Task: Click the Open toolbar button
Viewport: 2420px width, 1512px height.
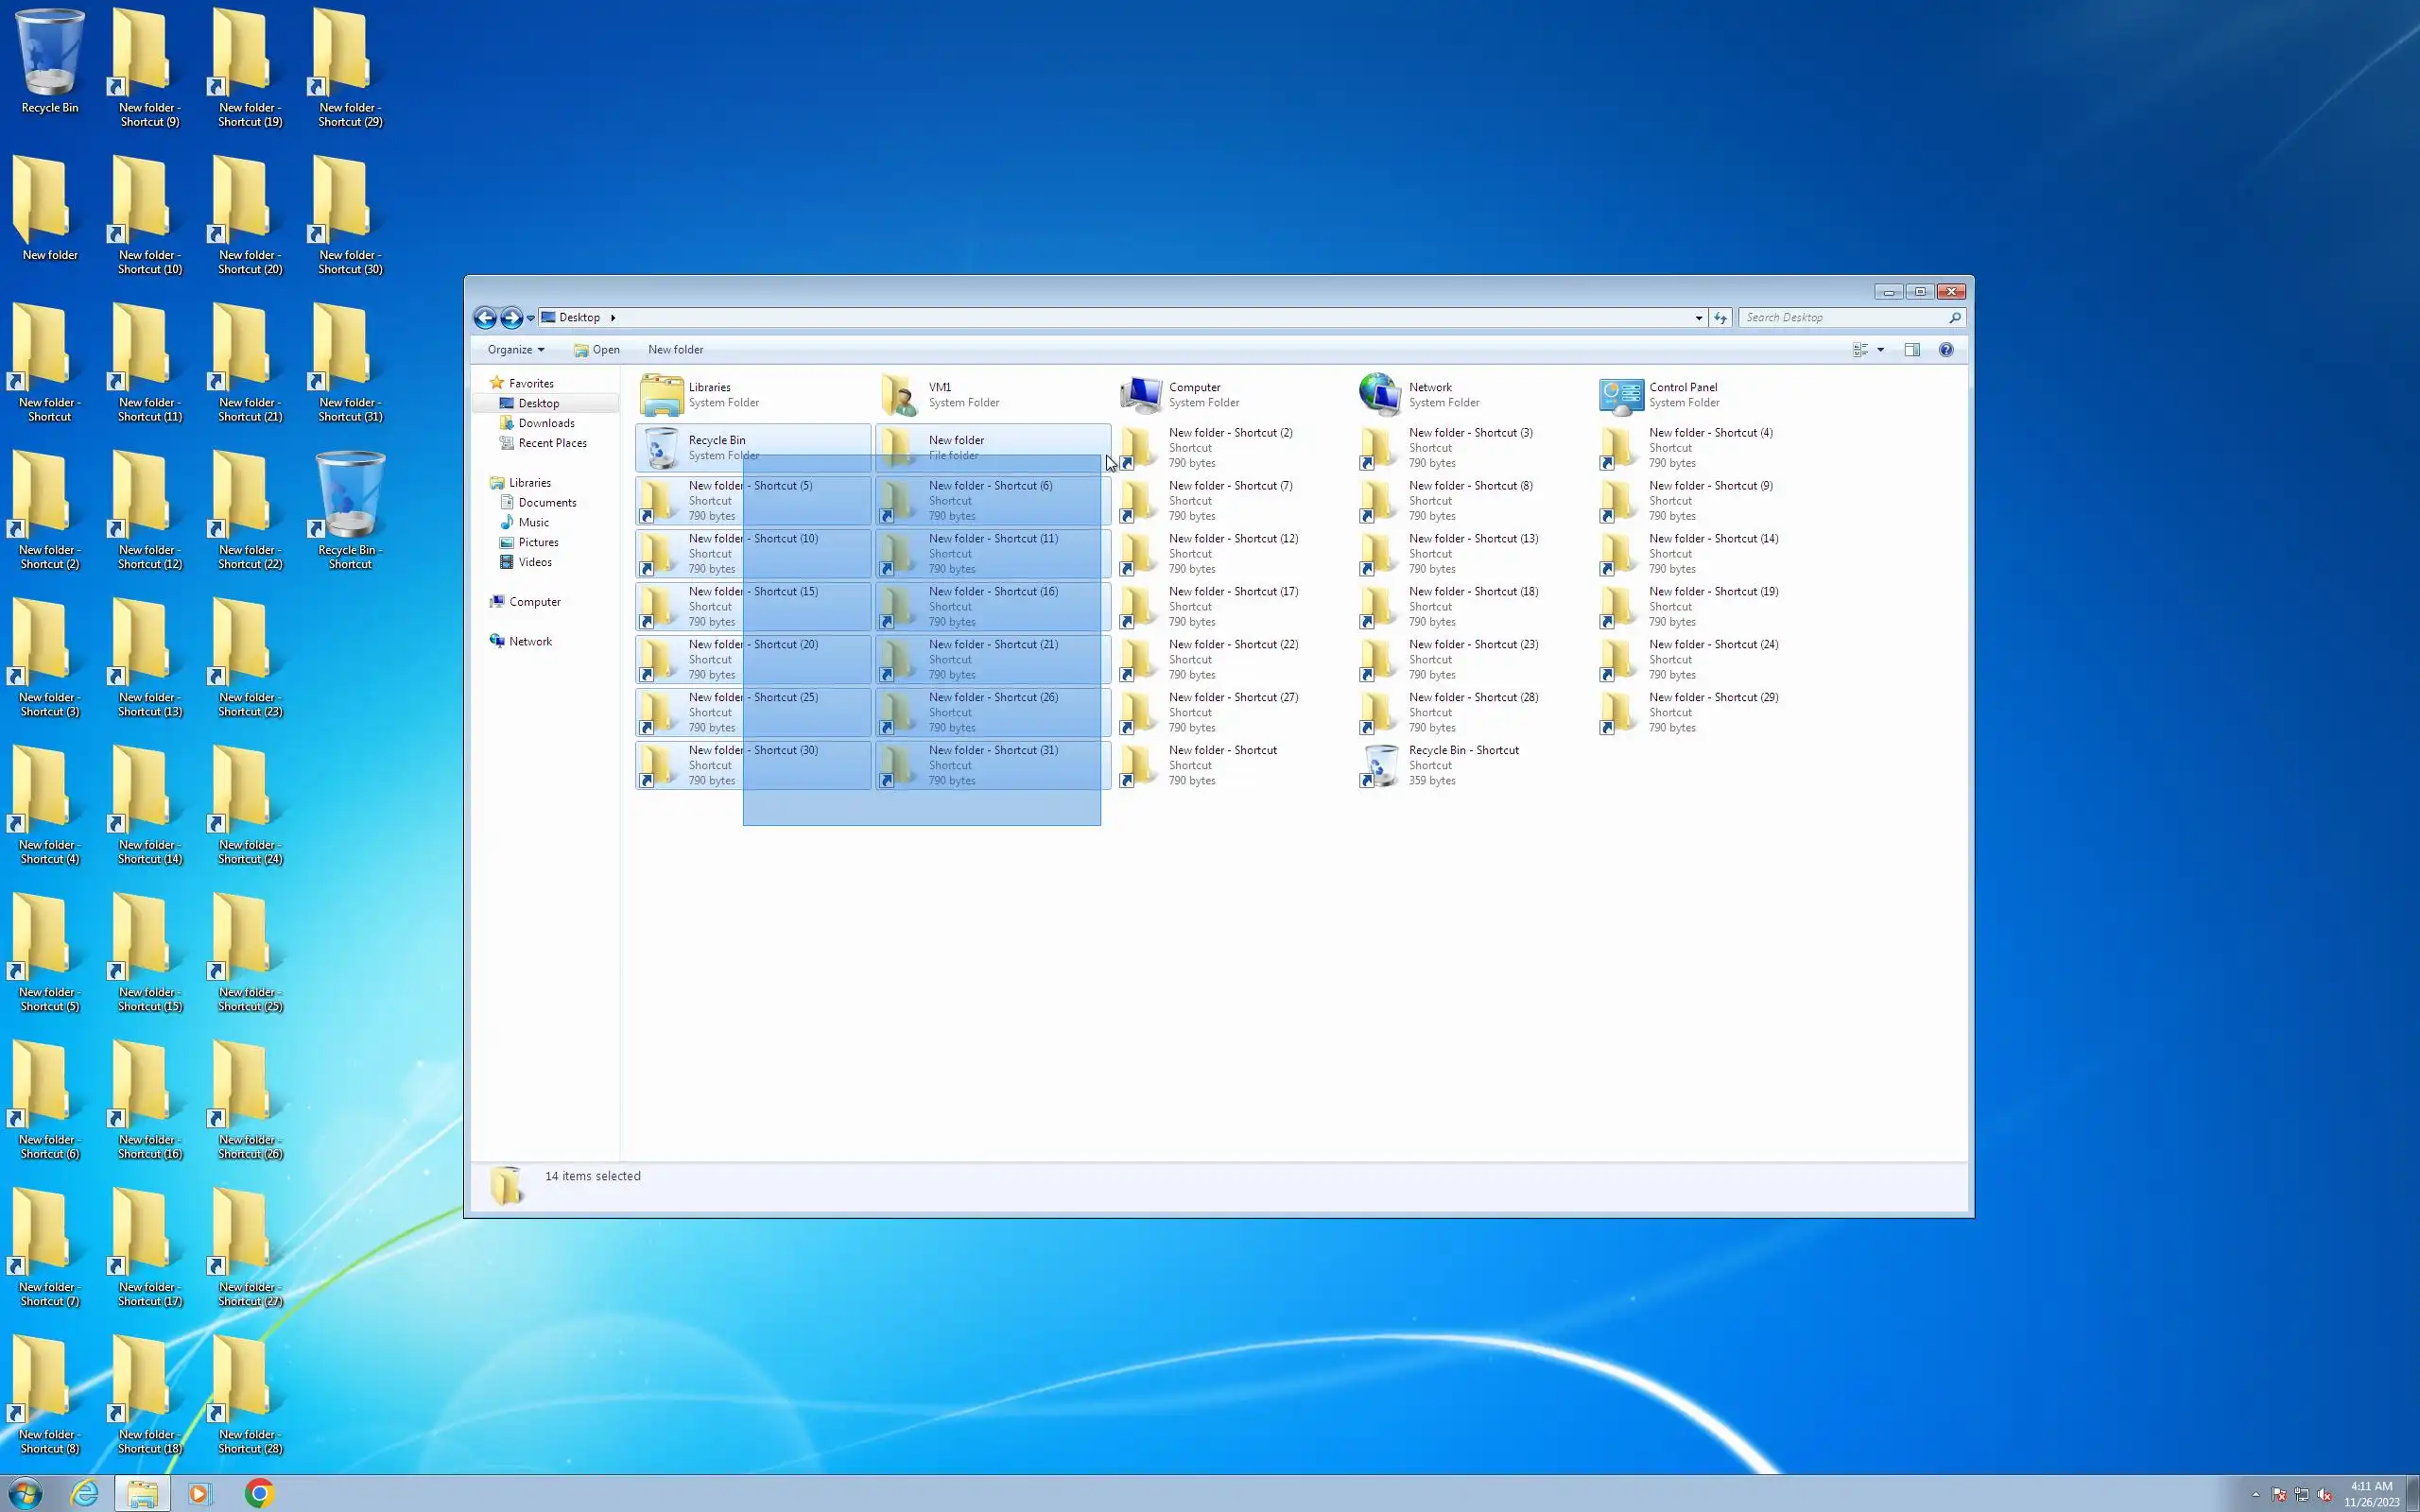Action: (597, 350)
